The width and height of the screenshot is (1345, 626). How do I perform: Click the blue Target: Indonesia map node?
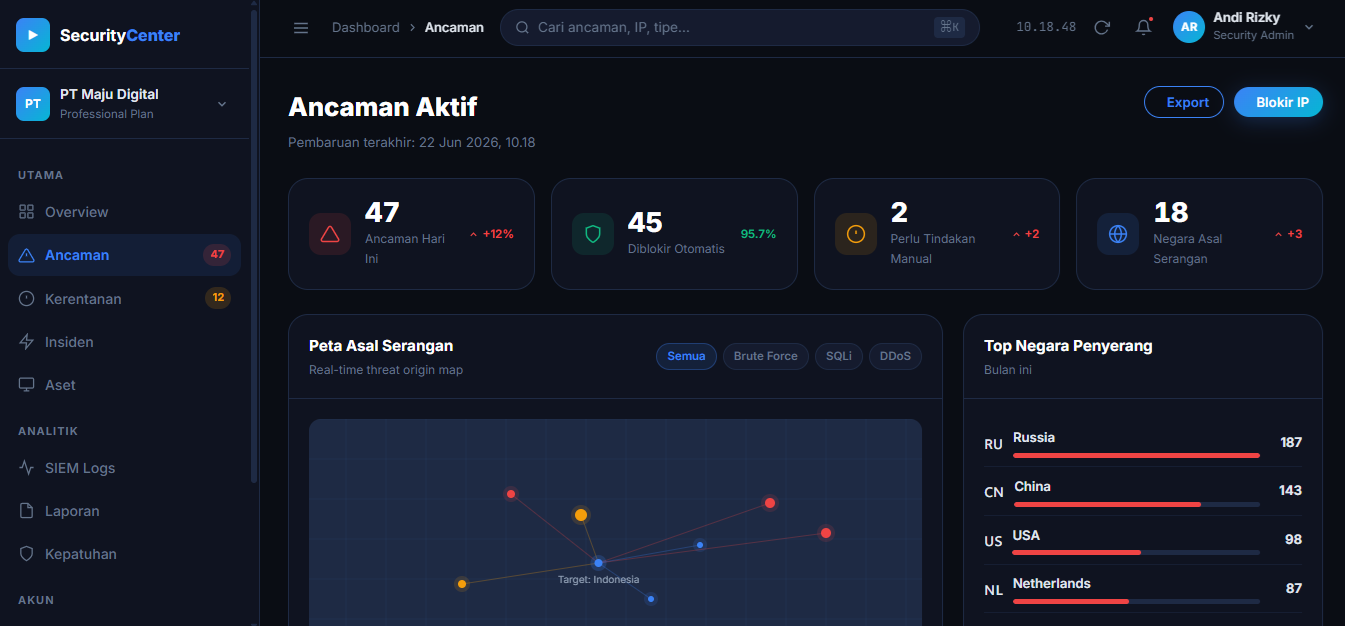598,563
